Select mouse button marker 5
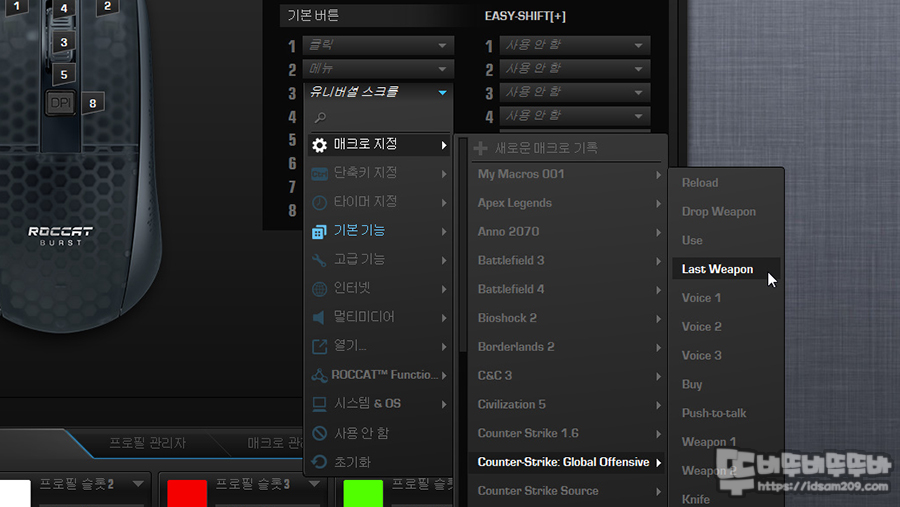Image resolution: width=900 pixels, height=507 pixels. tap(64, 75)
